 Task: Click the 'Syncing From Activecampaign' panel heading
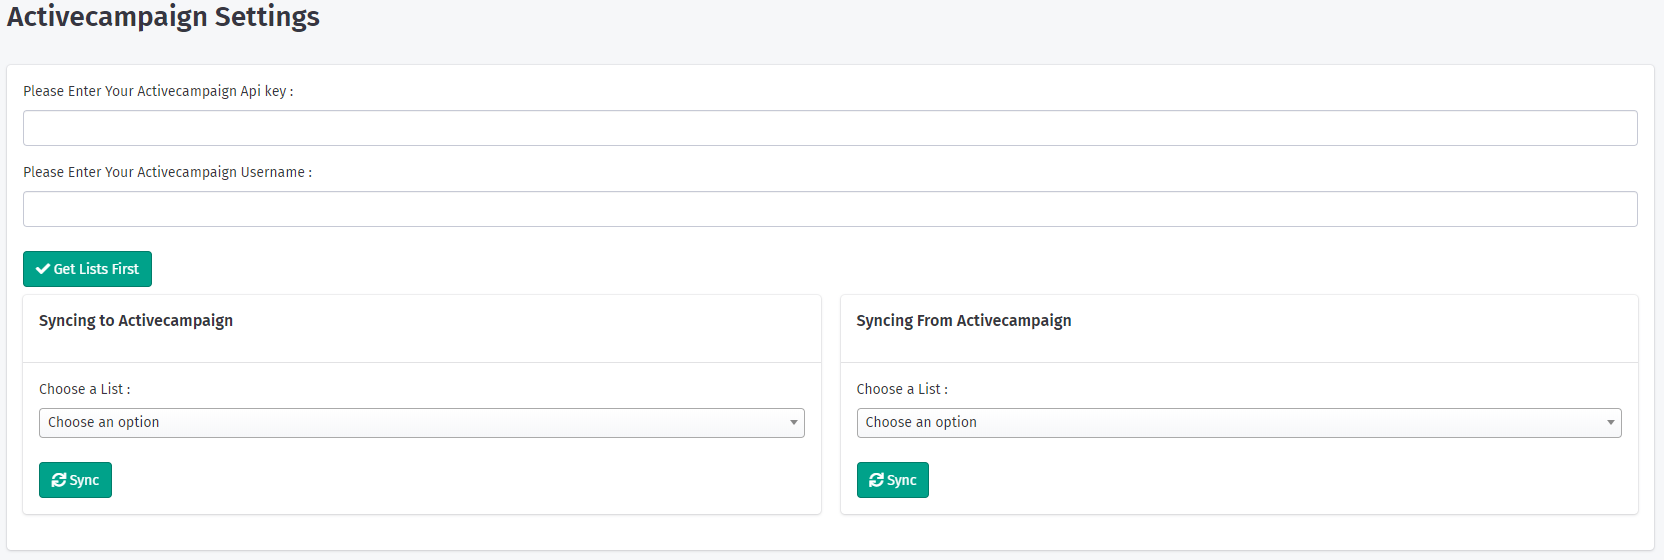964,320
